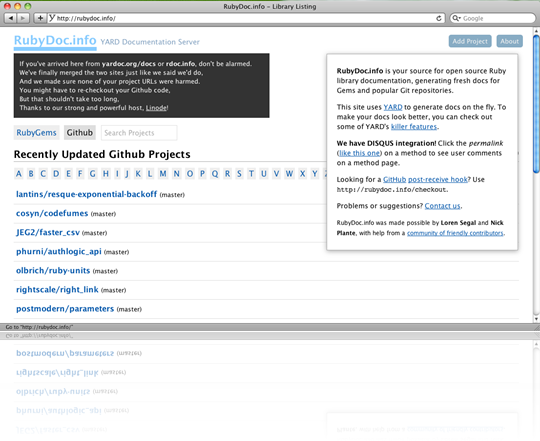Filter projects by letter N

[176, 174]
